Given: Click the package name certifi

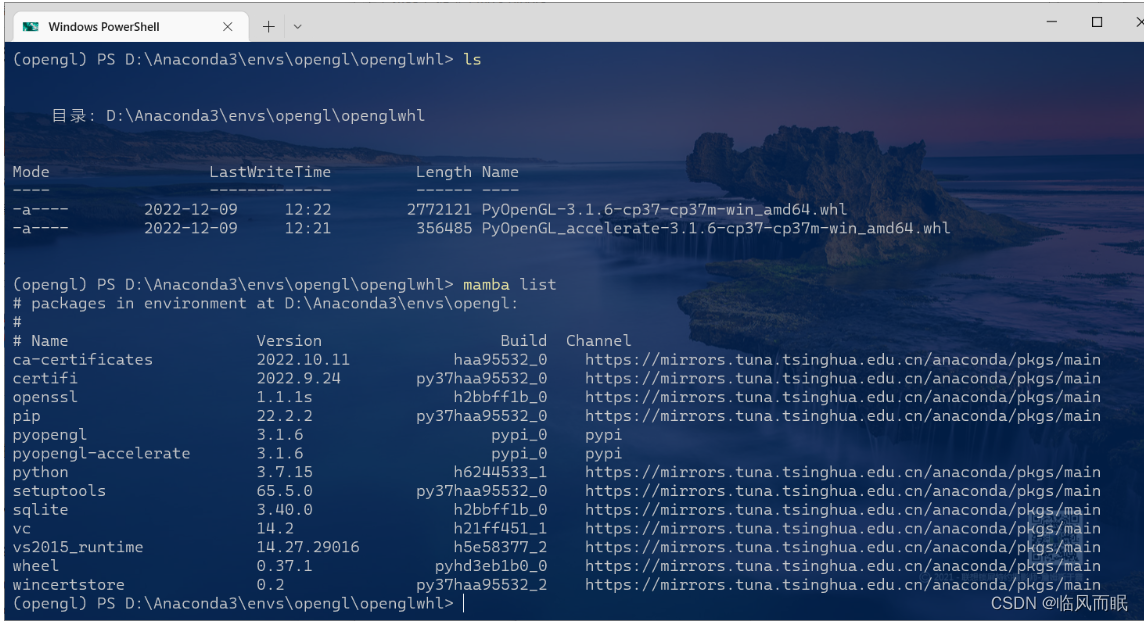Looking at the screenshot, I should coord(45,378).
